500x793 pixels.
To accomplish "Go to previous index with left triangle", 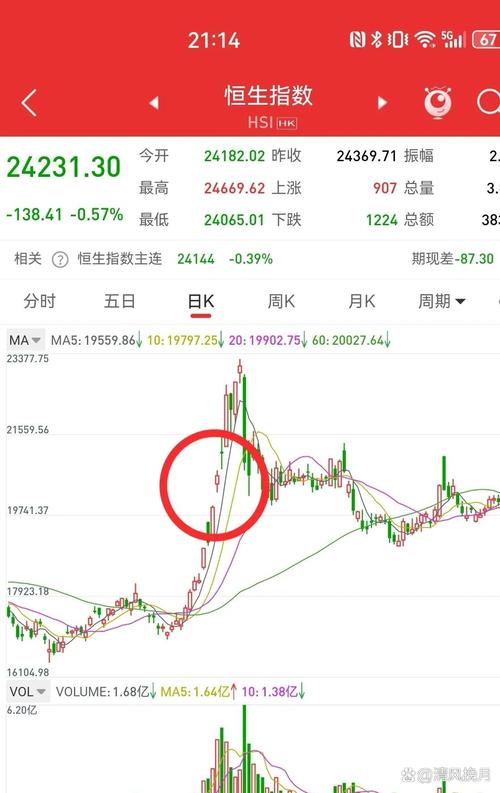I will (154, 103).
